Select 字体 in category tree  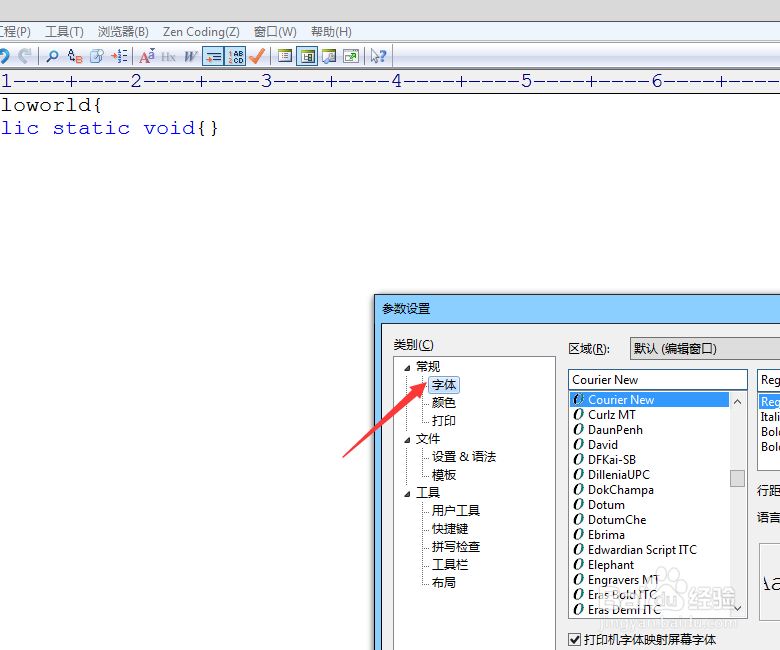(x=444, y=385)
